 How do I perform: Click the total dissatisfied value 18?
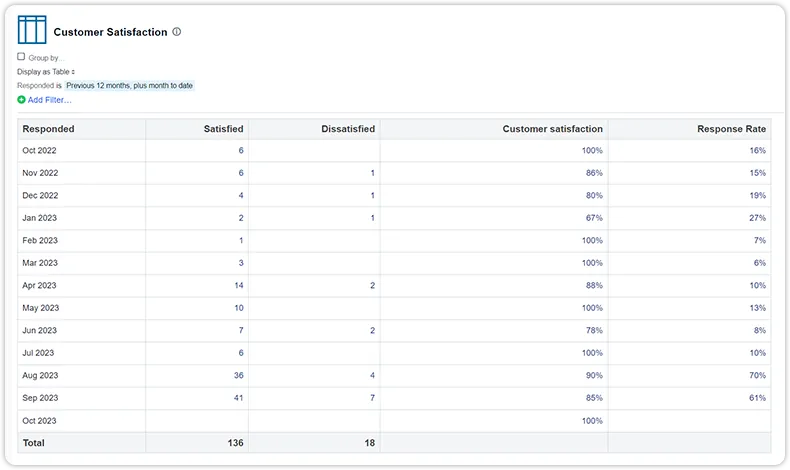click(x=370, y=443)
